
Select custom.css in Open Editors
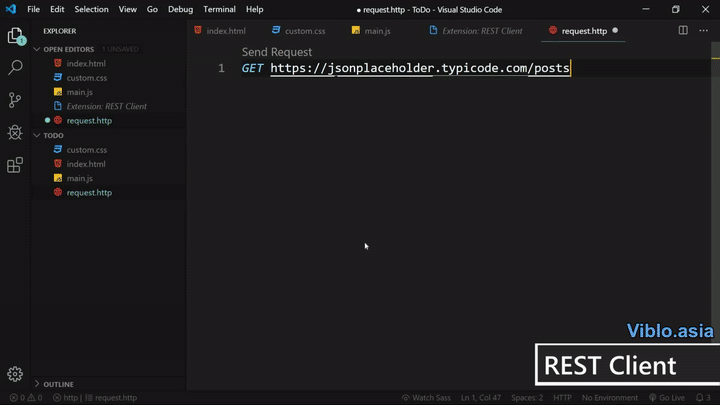point(87,78)
